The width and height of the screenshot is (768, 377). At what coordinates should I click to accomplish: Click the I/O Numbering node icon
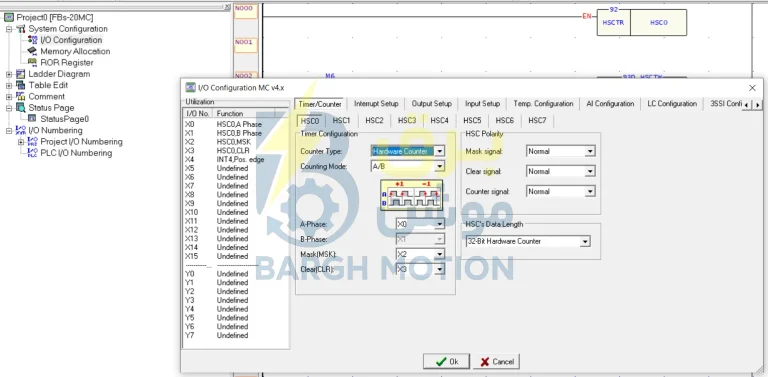[21, 130]
